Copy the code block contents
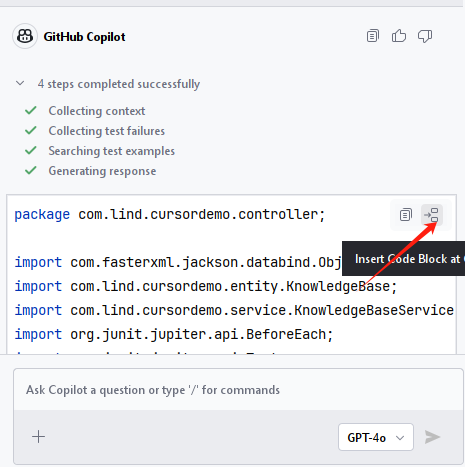 tap(406, 215)
